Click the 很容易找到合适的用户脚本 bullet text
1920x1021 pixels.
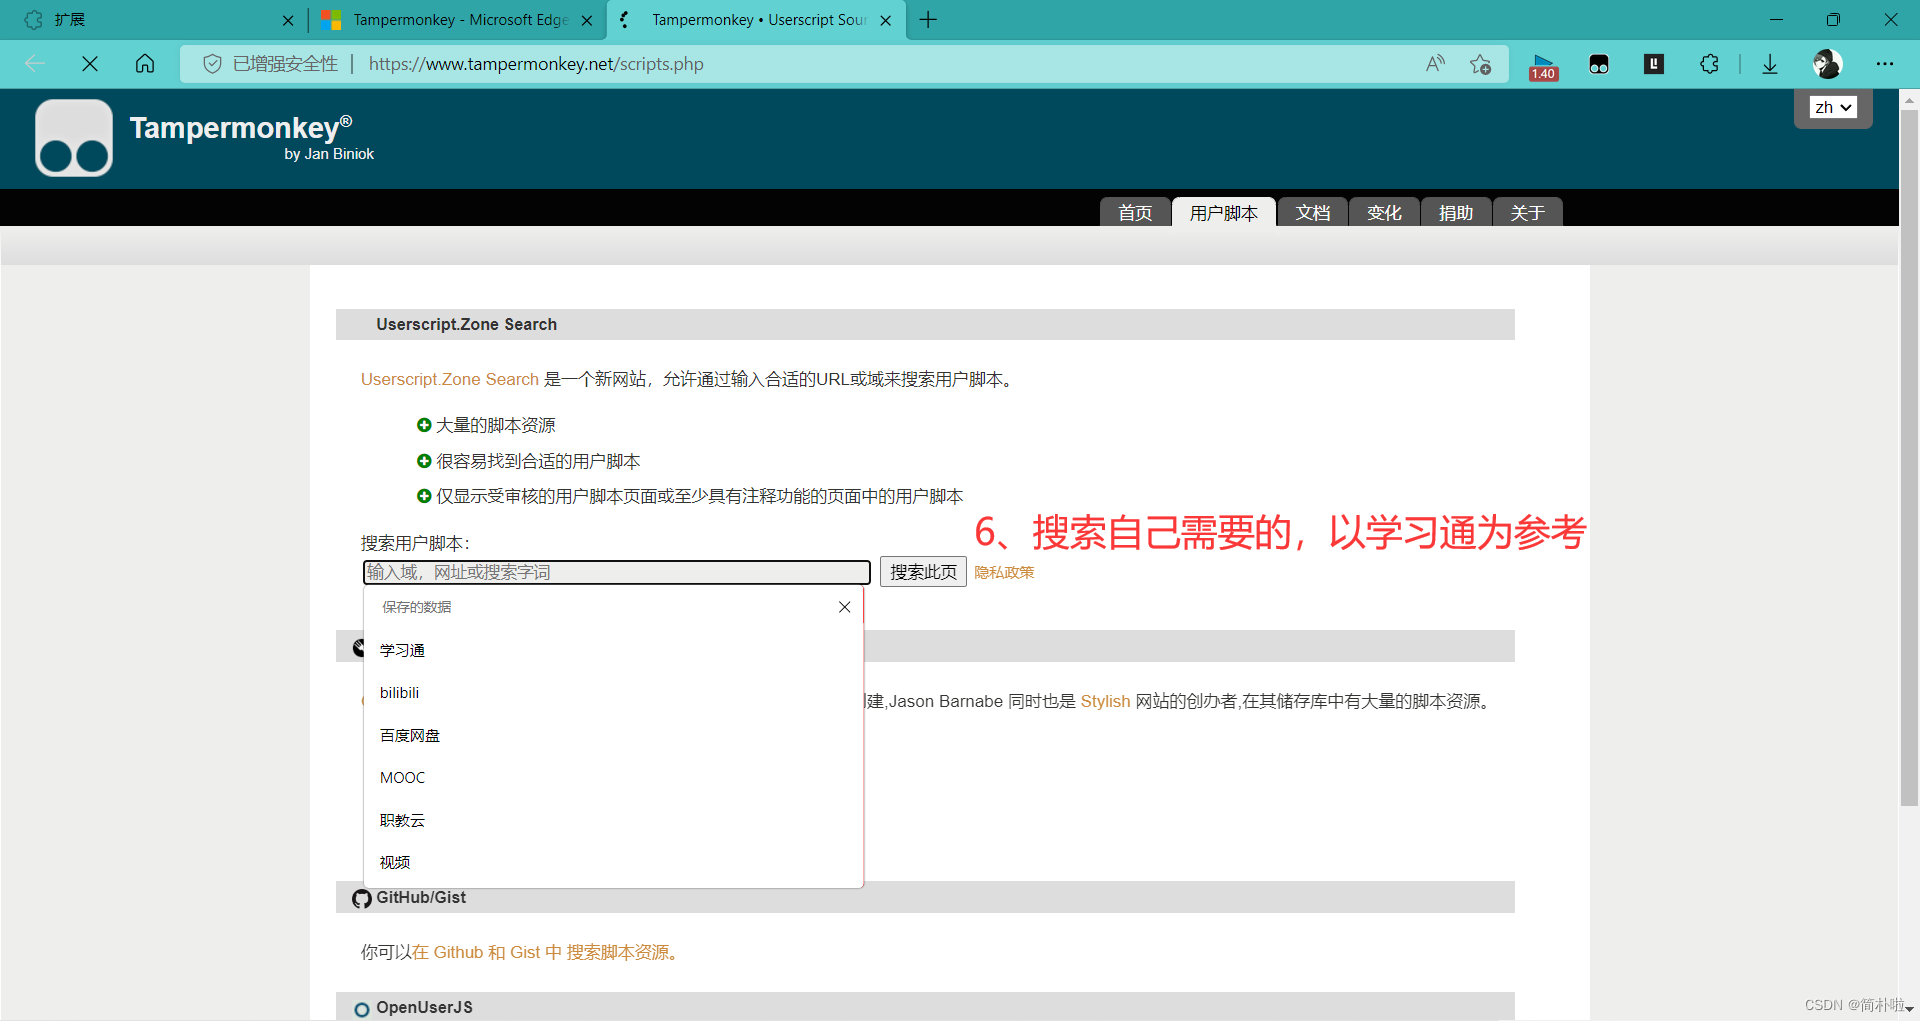[x=538, y=461]
